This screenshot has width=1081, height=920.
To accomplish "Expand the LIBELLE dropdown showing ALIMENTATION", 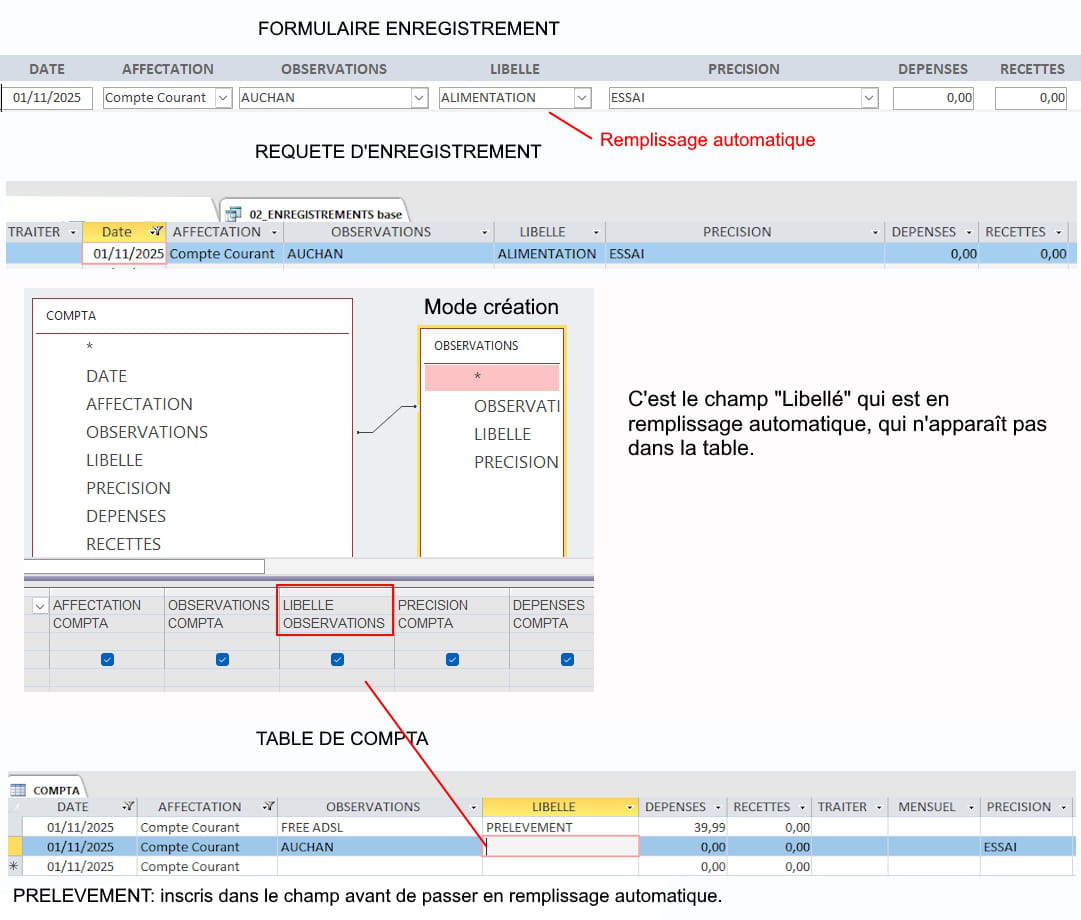I will click(582, 98).
